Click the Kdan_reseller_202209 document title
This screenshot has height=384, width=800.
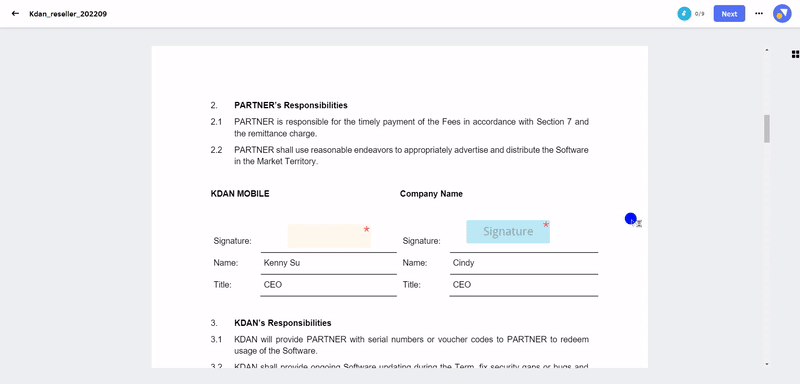tap(68, 14)
